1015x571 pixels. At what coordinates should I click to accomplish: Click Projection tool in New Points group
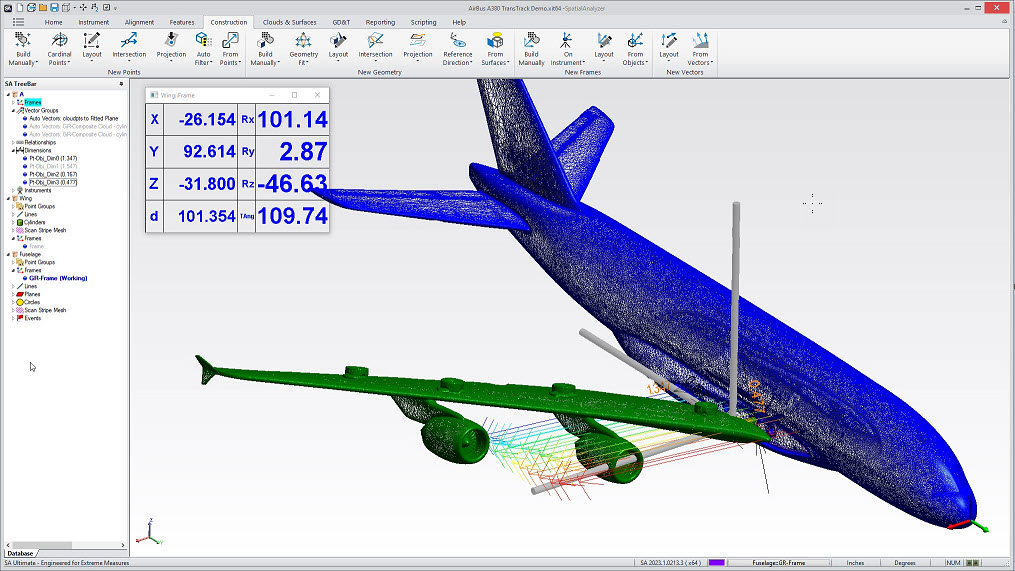[x=171, y=48]
